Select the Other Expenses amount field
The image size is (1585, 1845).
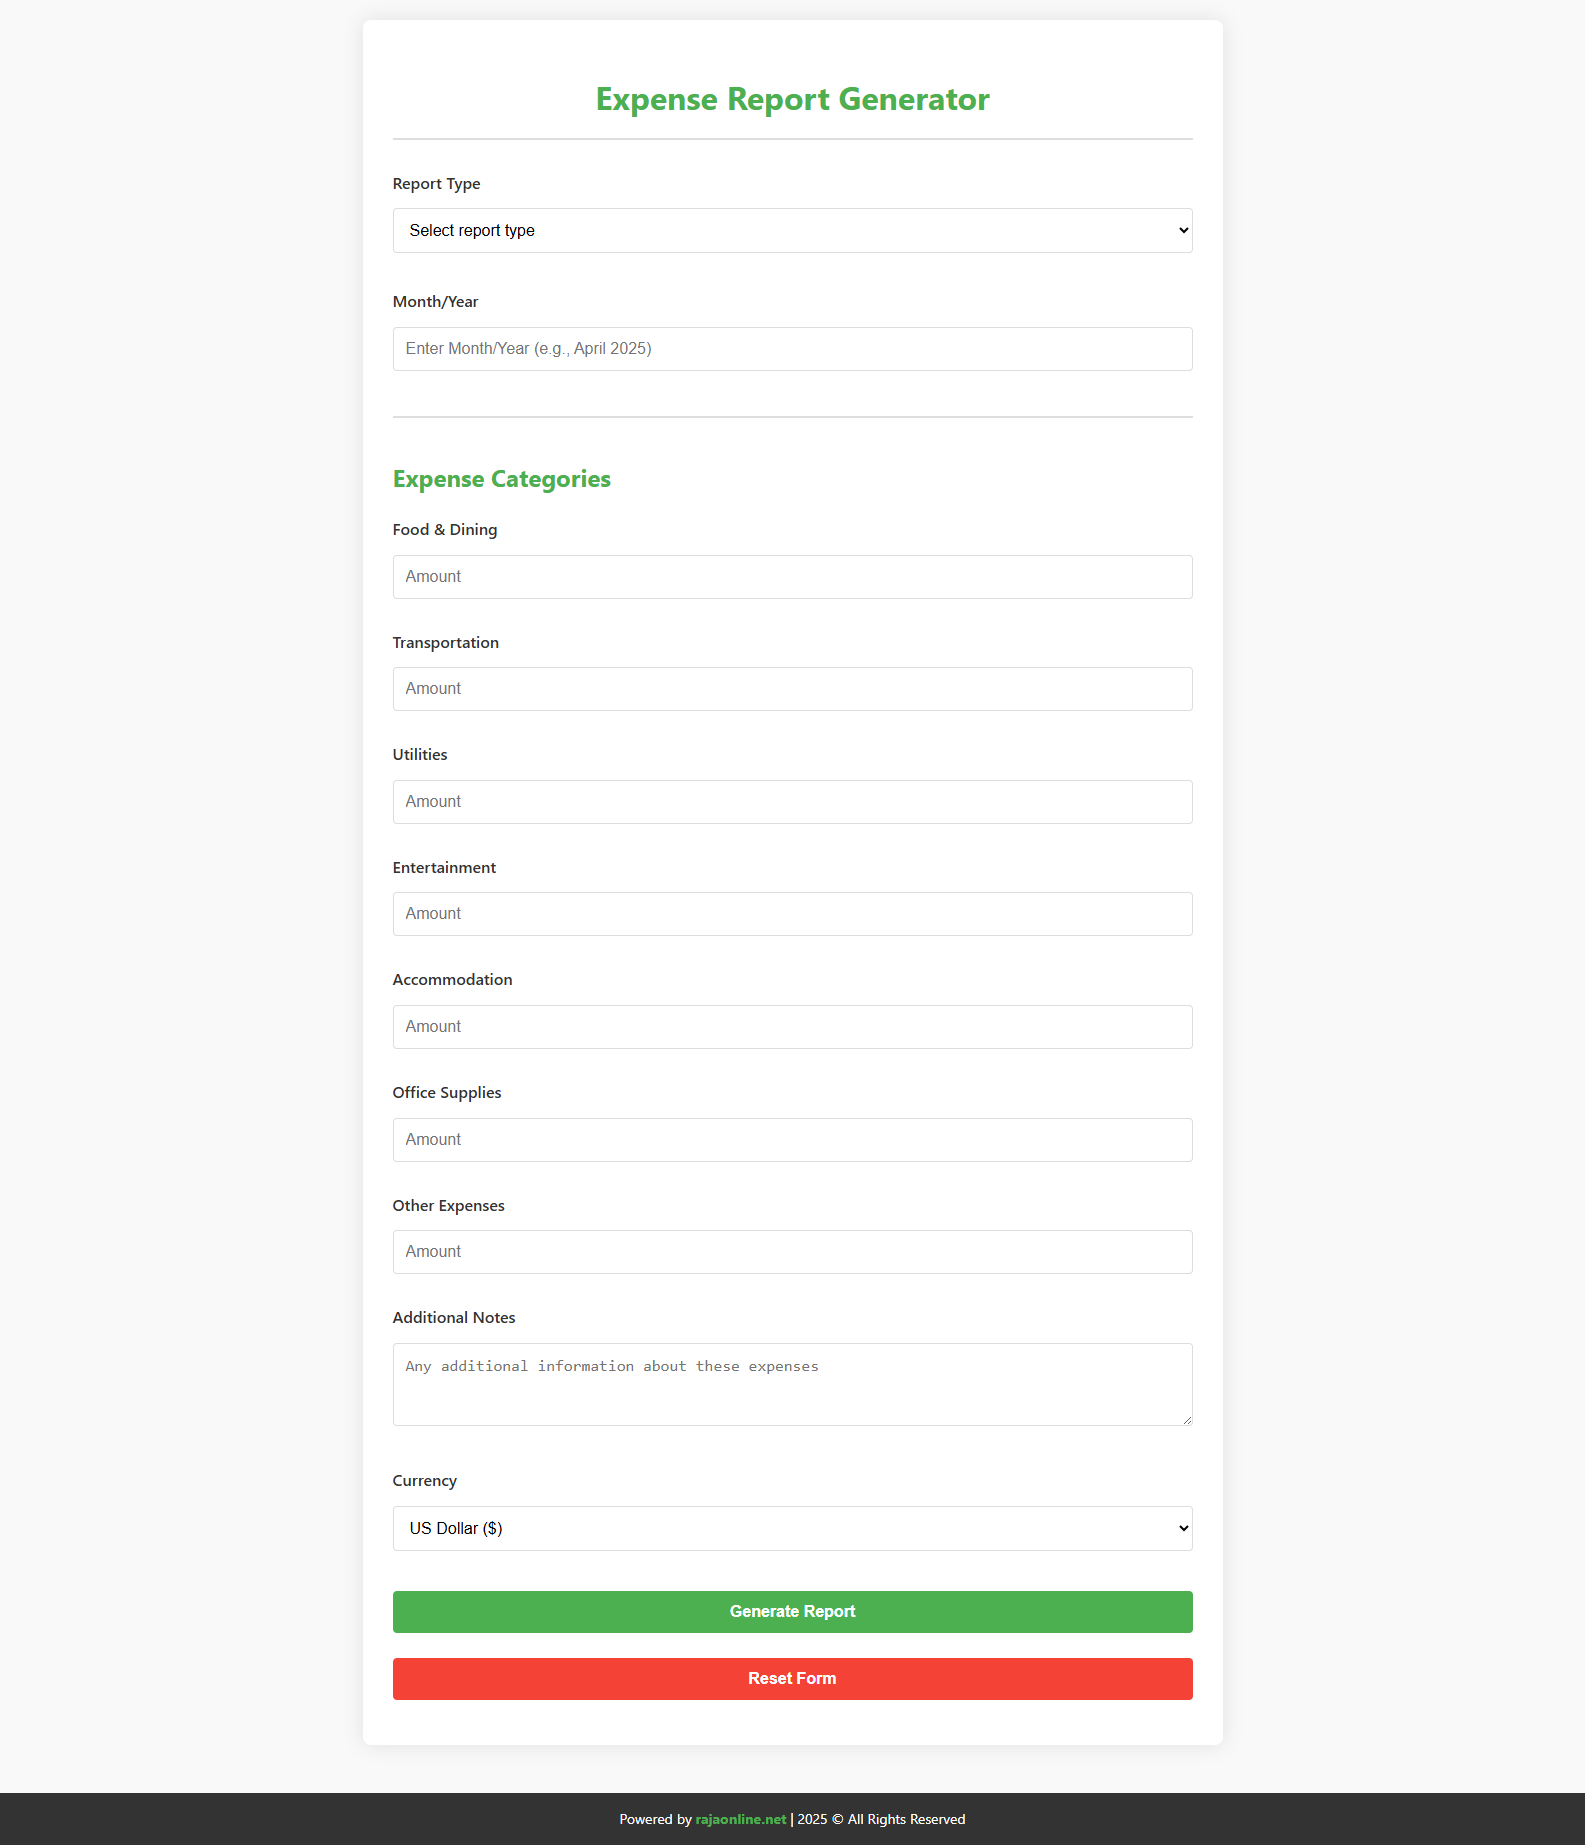click(x=791, y=1252)
